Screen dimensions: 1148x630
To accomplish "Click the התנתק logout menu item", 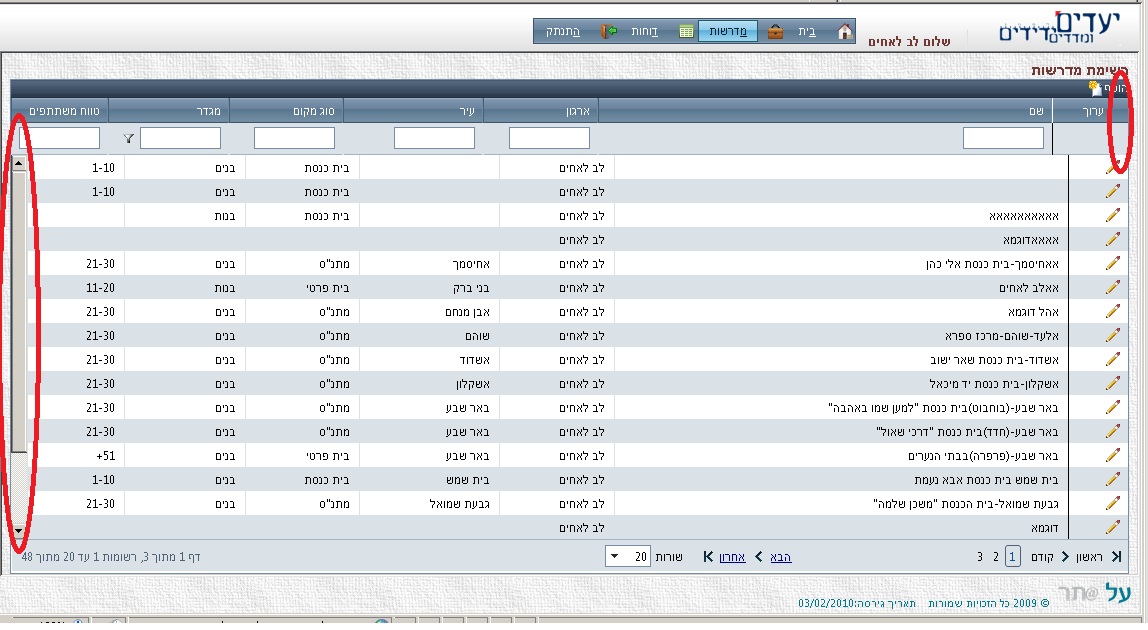I will pyautogui.click(x=563, y=32).
